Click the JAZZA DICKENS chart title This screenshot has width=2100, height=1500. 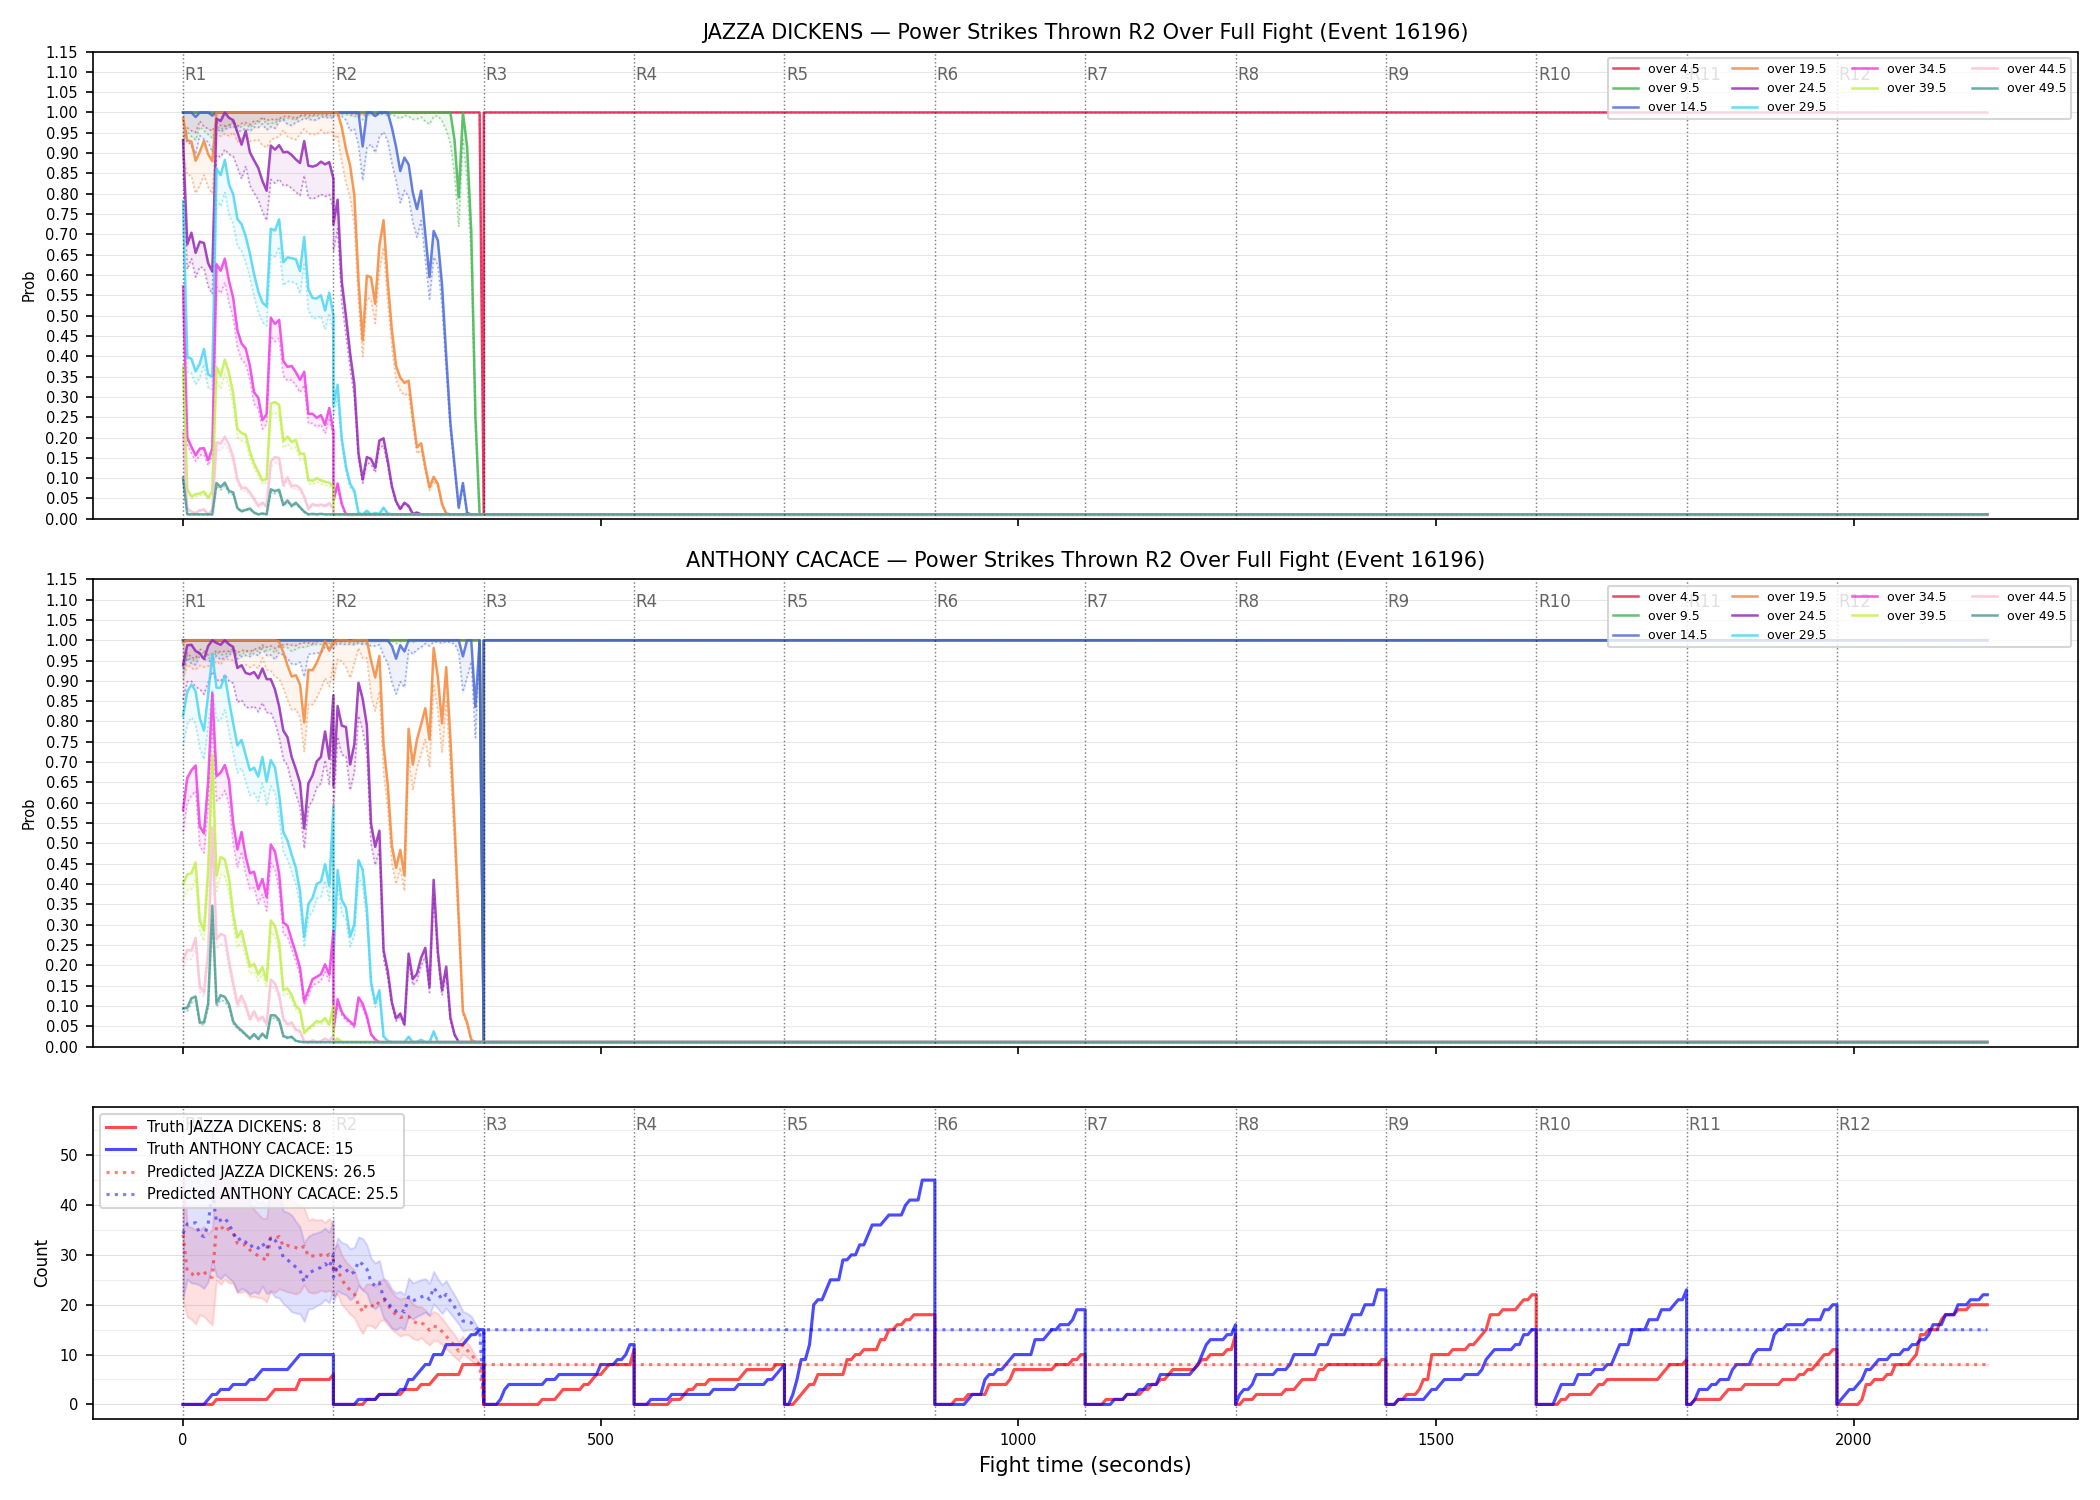[x=1085, y=32]
